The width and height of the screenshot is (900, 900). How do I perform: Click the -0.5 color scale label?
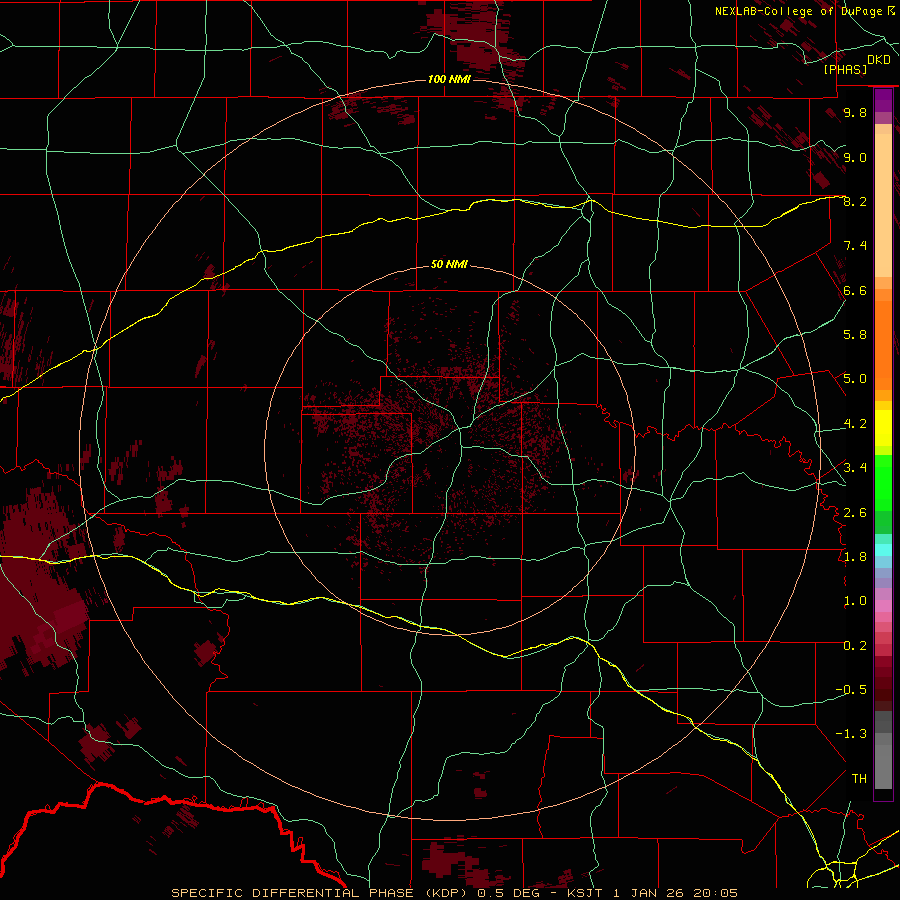pyautogui.click(x=851, y=690)
